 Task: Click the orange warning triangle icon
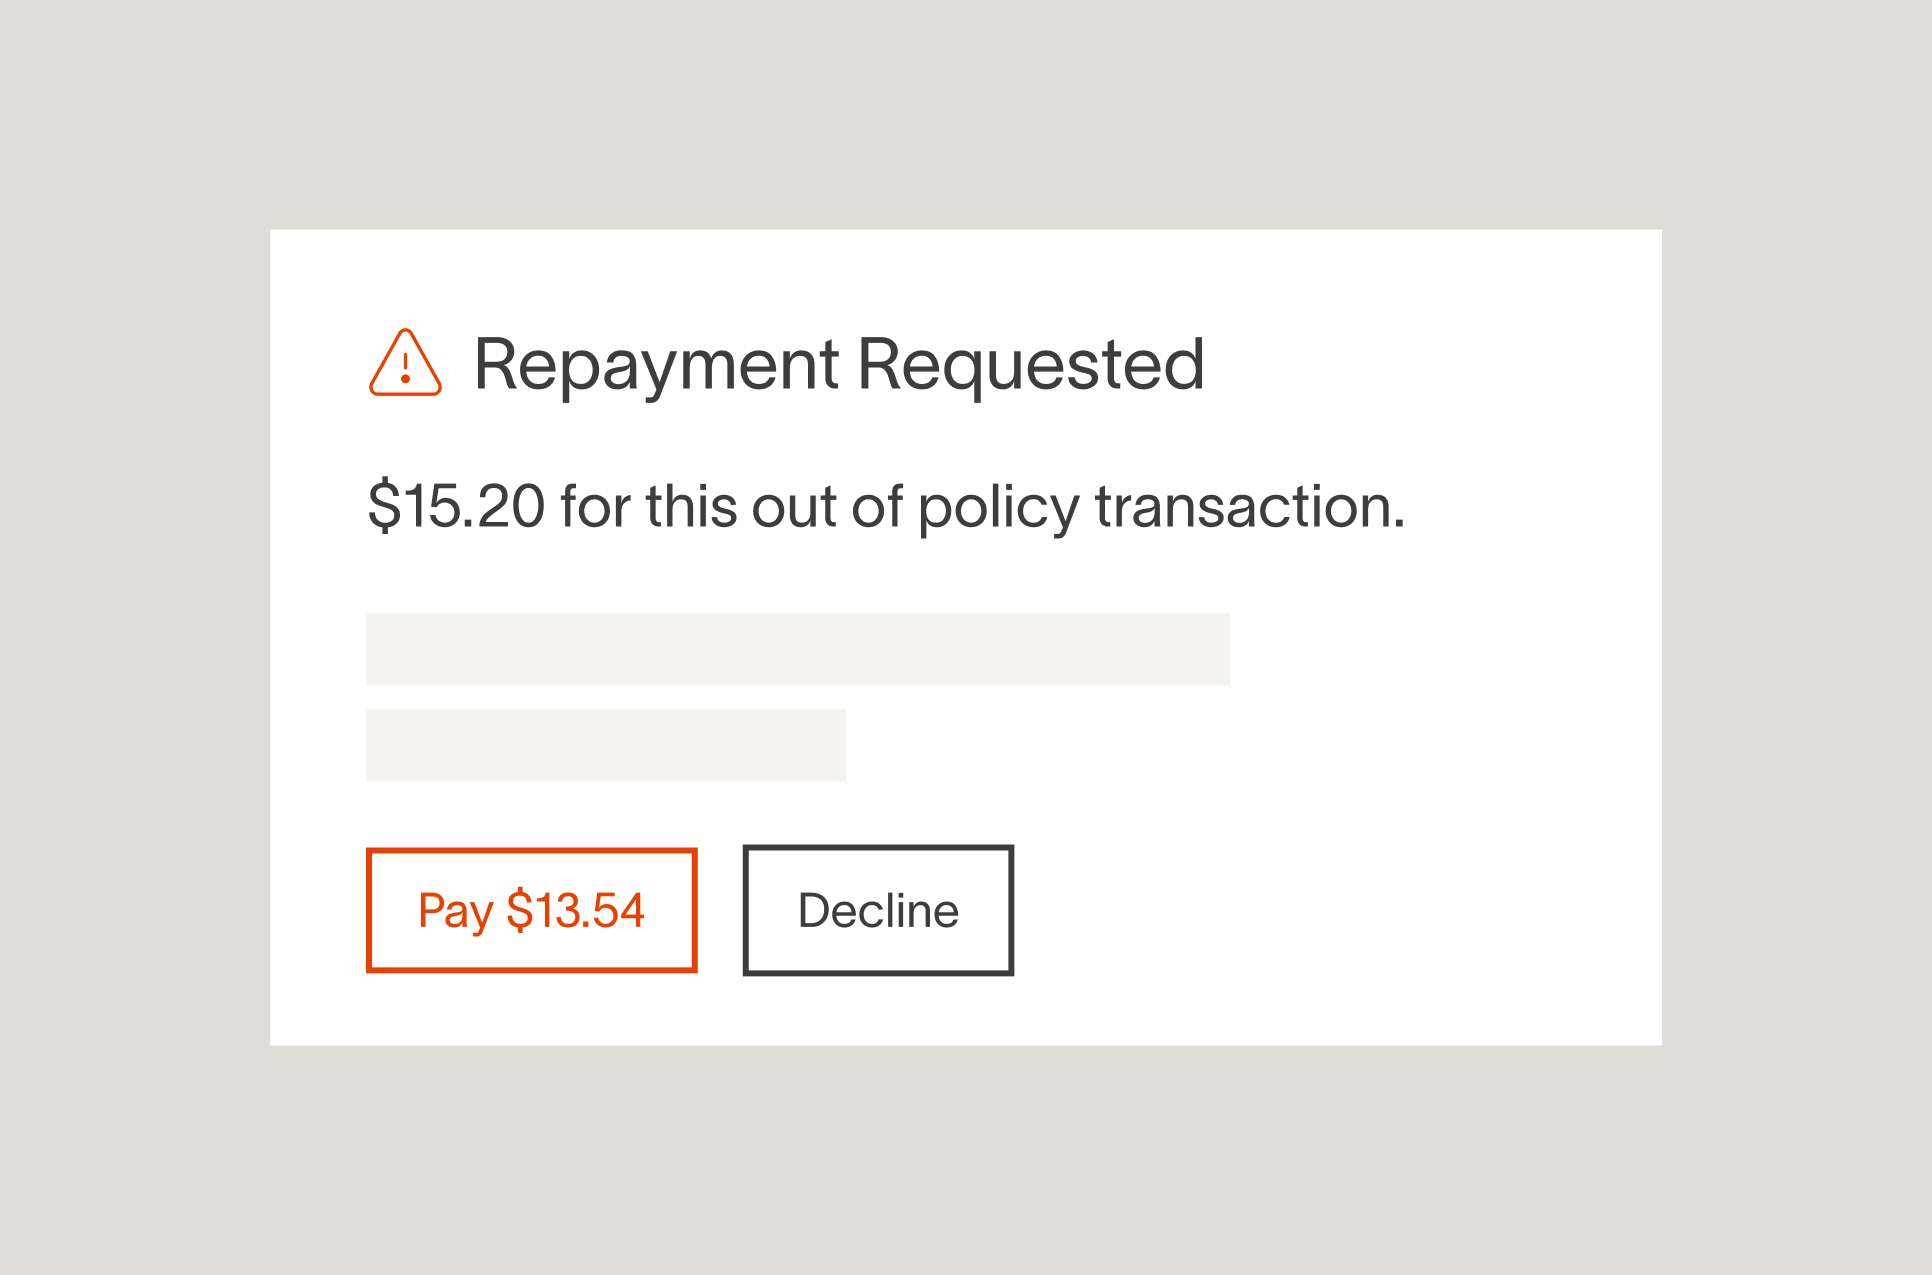(405, 363)
